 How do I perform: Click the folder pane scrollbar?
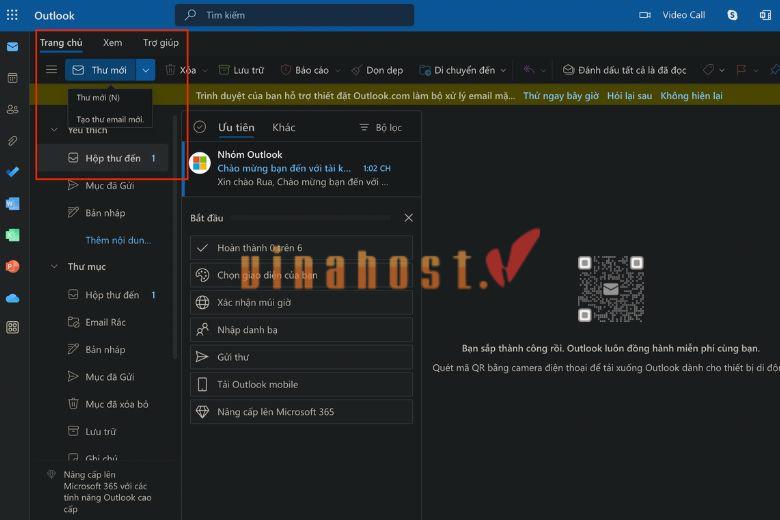(x=175, y=236)
